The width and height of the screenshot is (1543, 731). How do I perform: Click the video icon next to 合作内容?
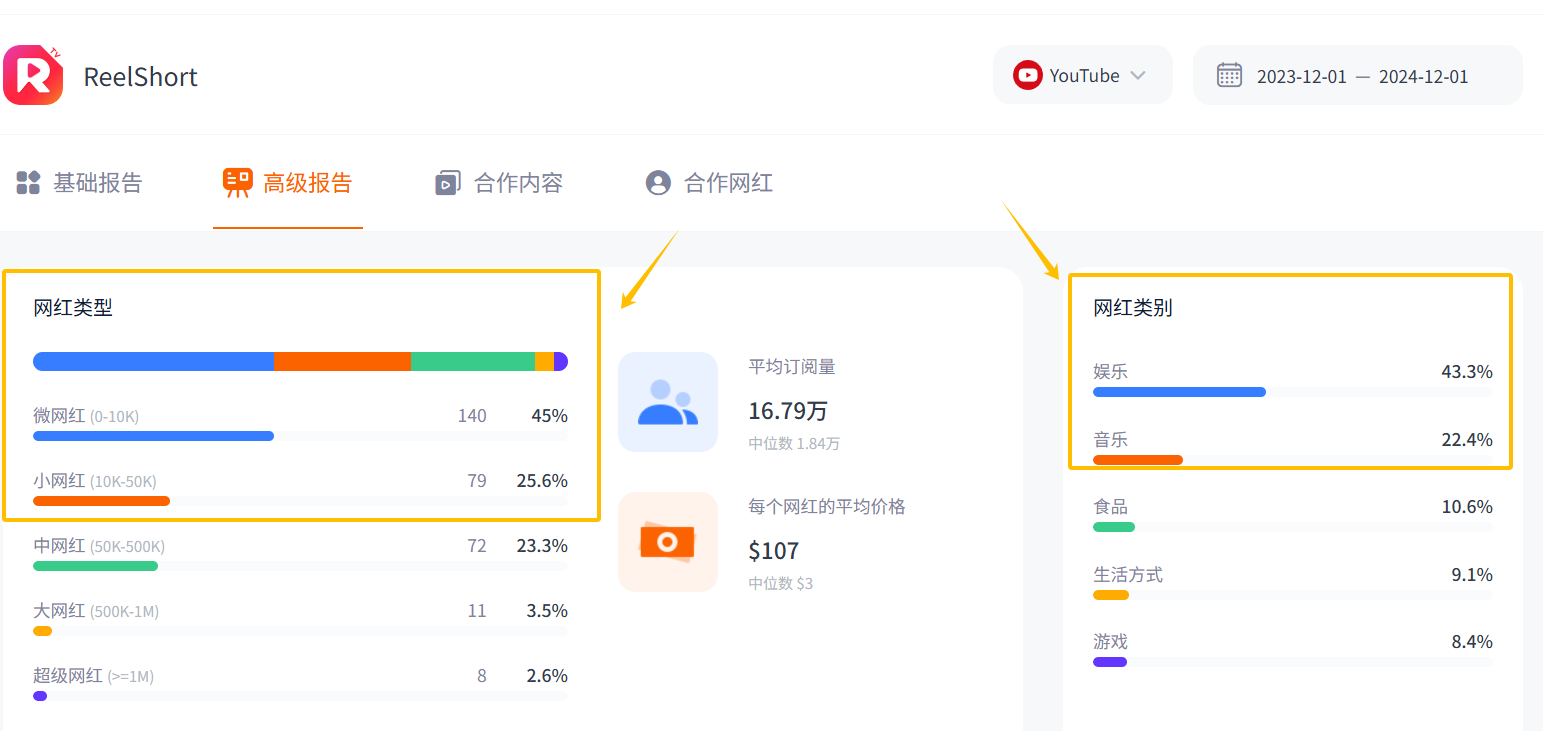[x=449, y=182]
